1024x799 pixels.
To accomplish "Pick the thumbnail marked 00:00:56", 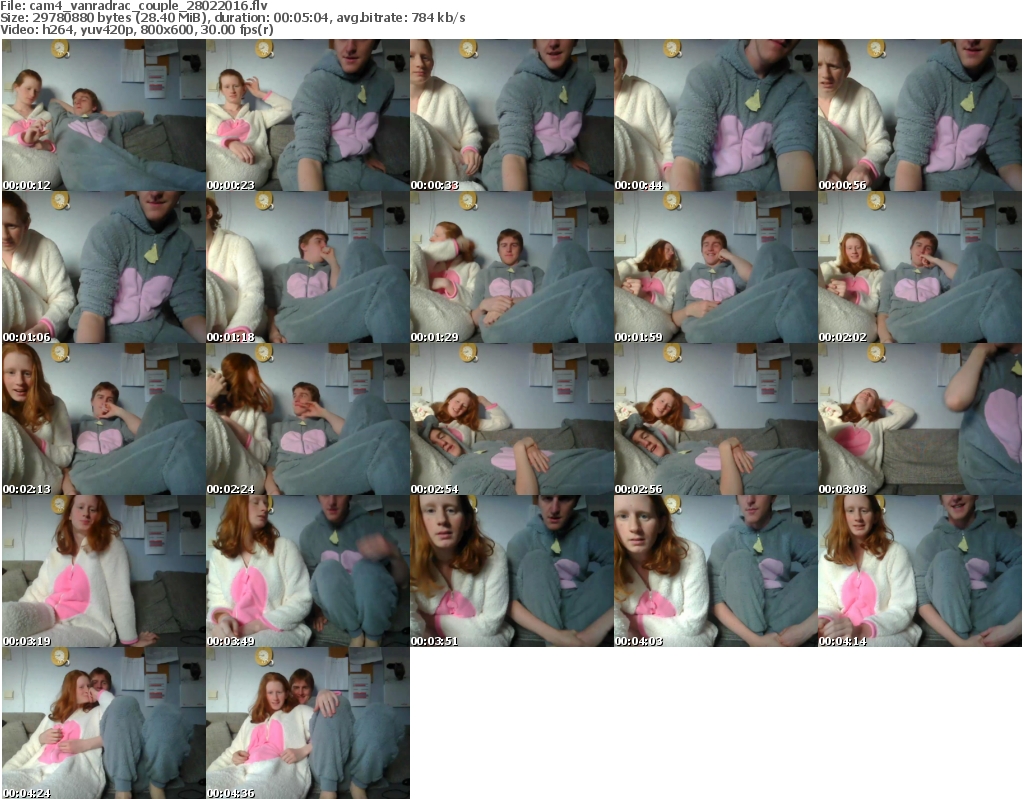I will coord(920,115).
